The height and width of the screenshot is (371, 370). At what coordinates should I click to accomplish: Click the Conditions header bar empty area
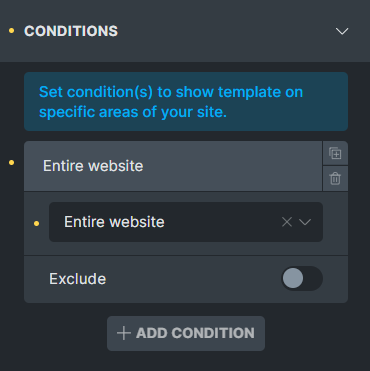[x=227, y=31]
